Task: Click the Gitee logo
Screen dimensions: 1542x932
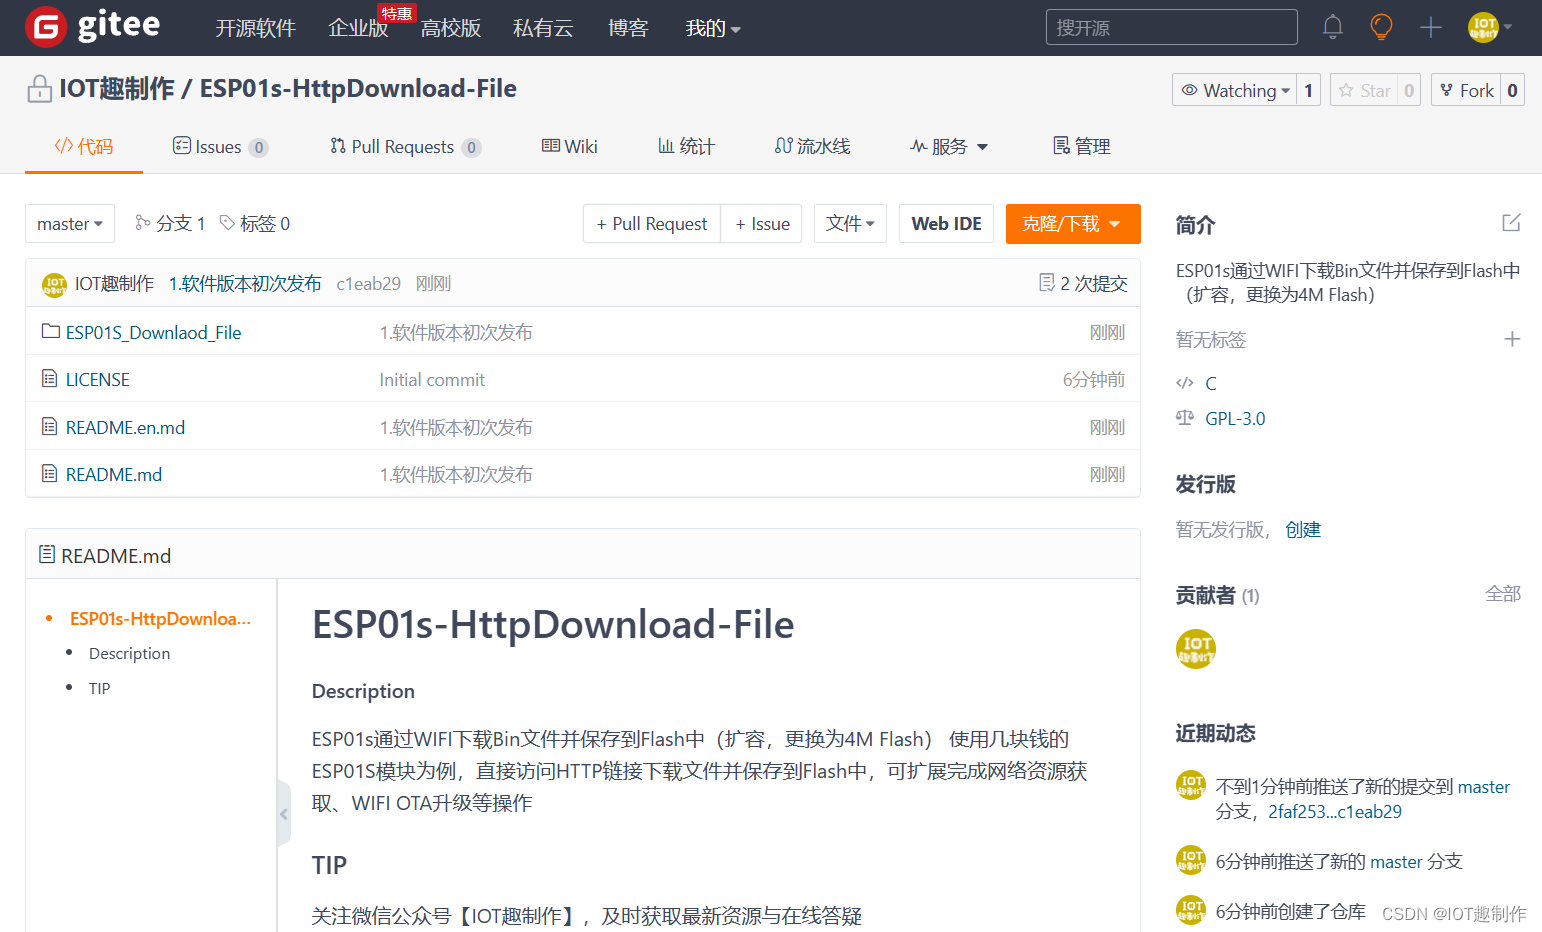Action: coord(93,27)
